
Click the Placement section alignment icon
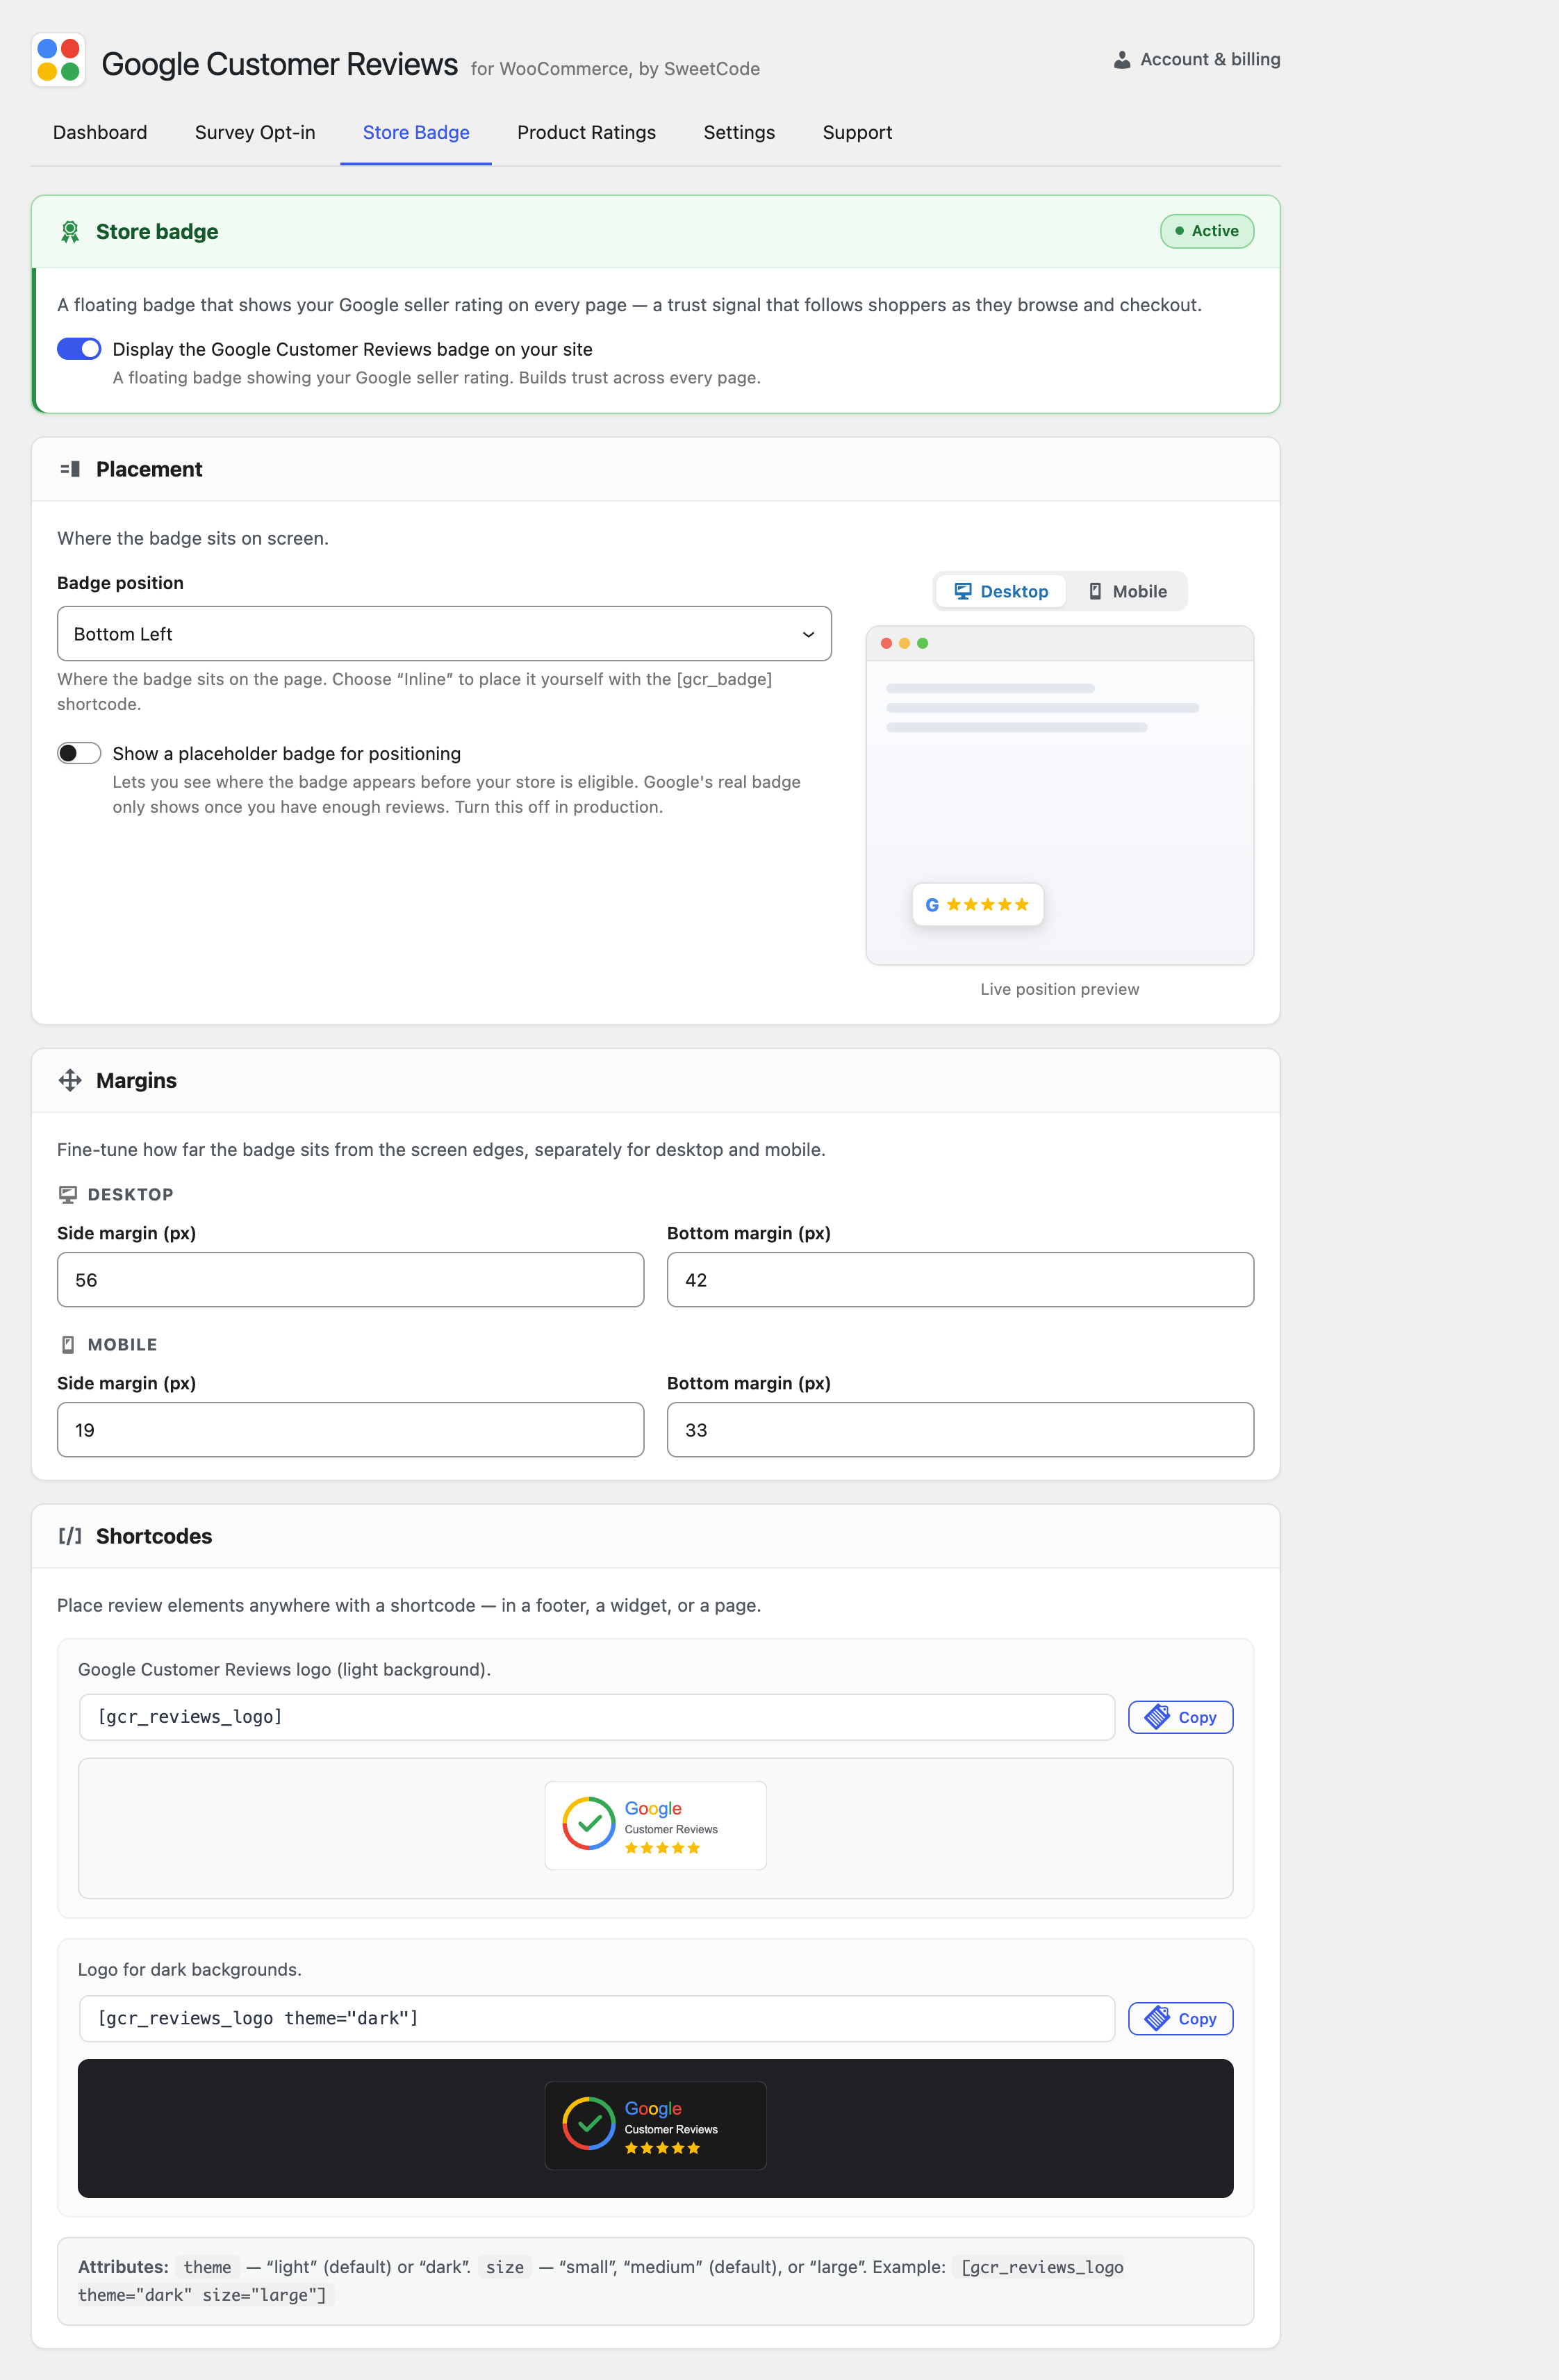pyautogui.click(x=70, y=469)
